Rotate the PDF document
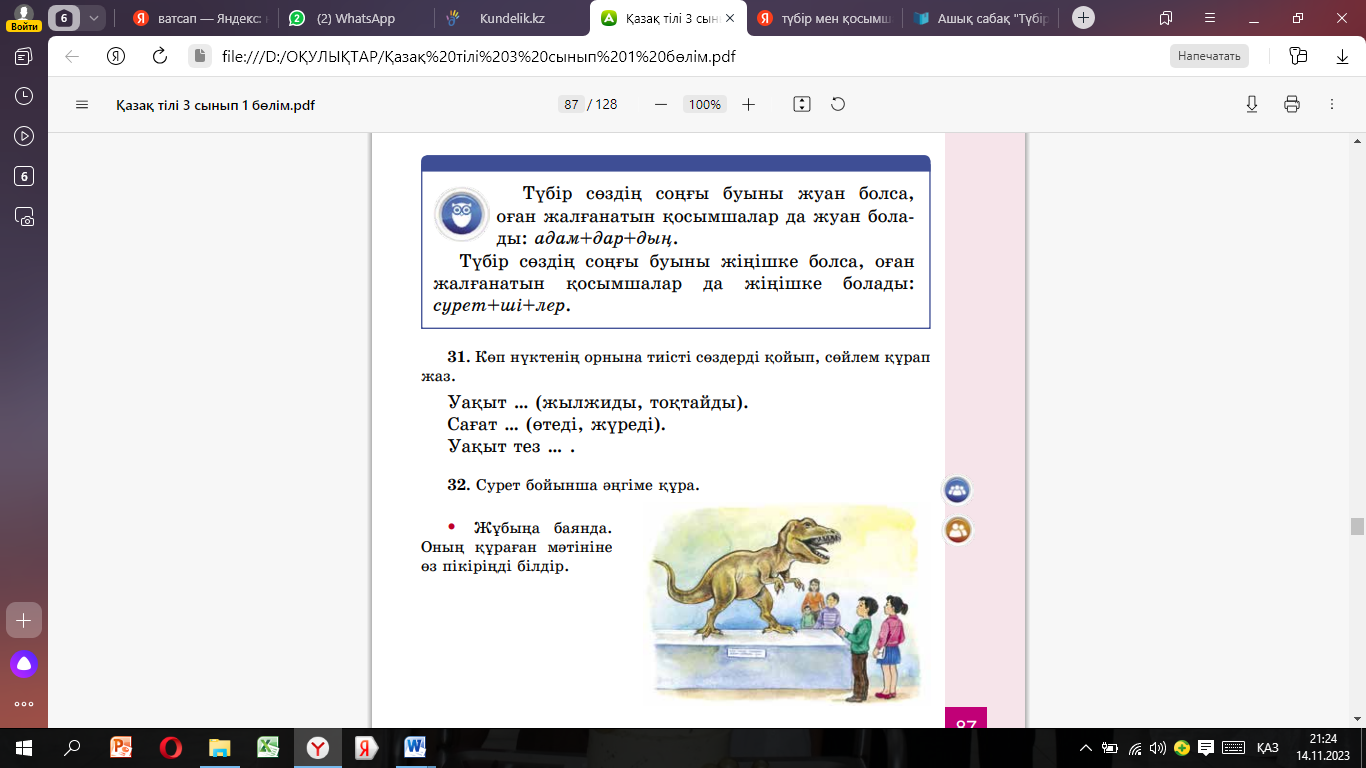 [x=838, y=105]
